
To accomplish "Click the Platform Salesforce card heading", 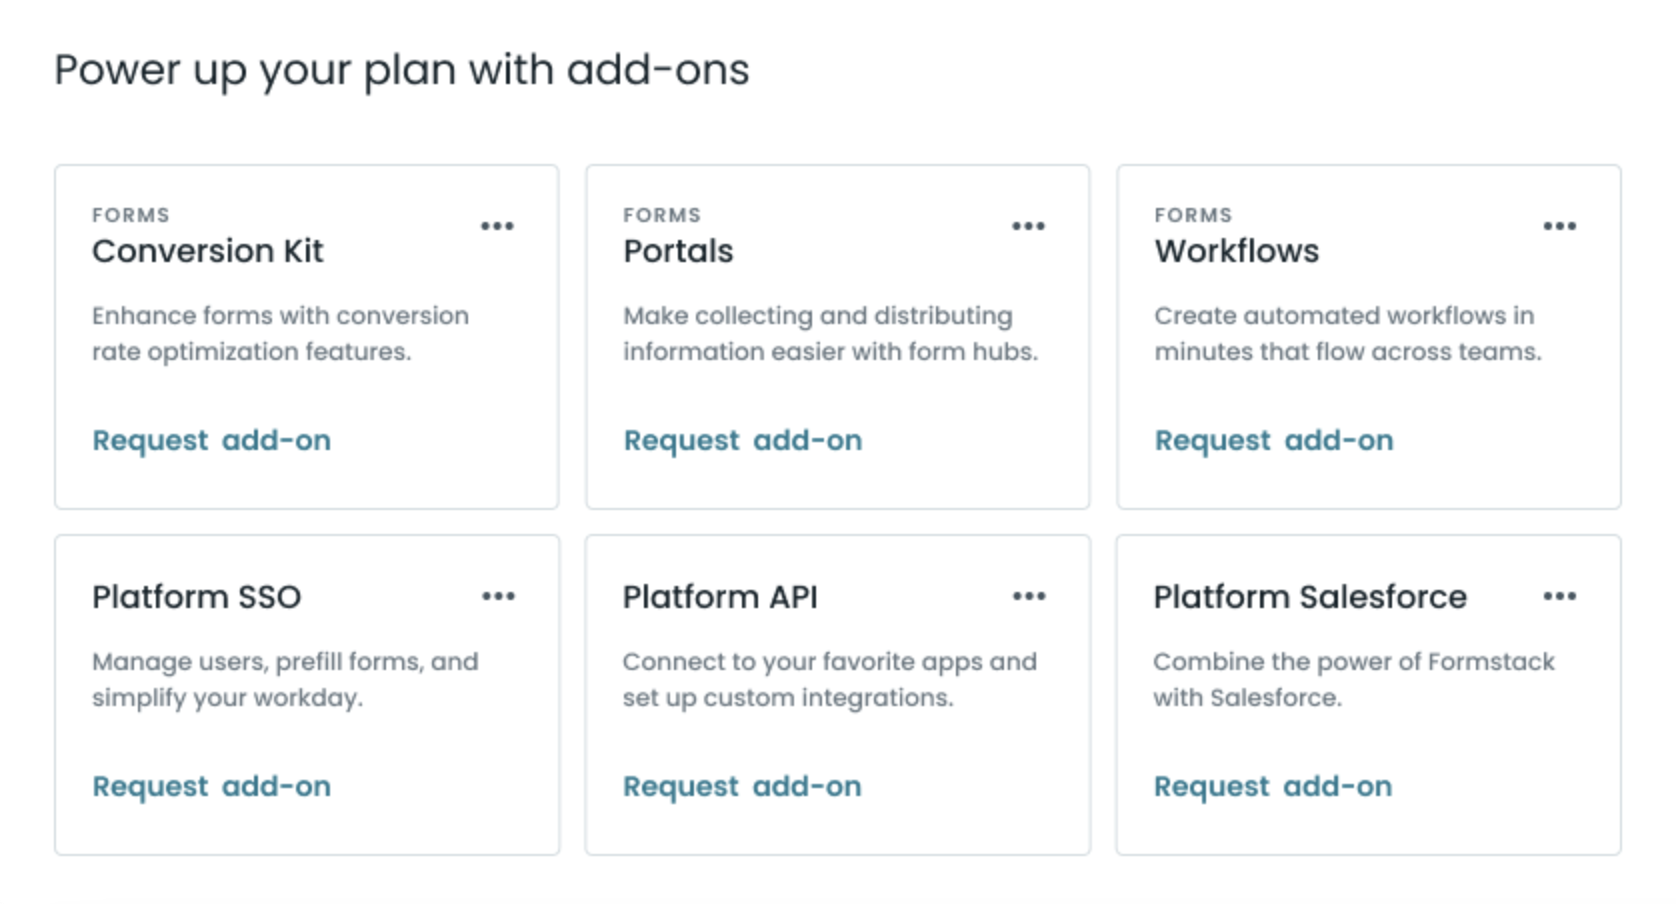I will click(x=1309, y=597).
